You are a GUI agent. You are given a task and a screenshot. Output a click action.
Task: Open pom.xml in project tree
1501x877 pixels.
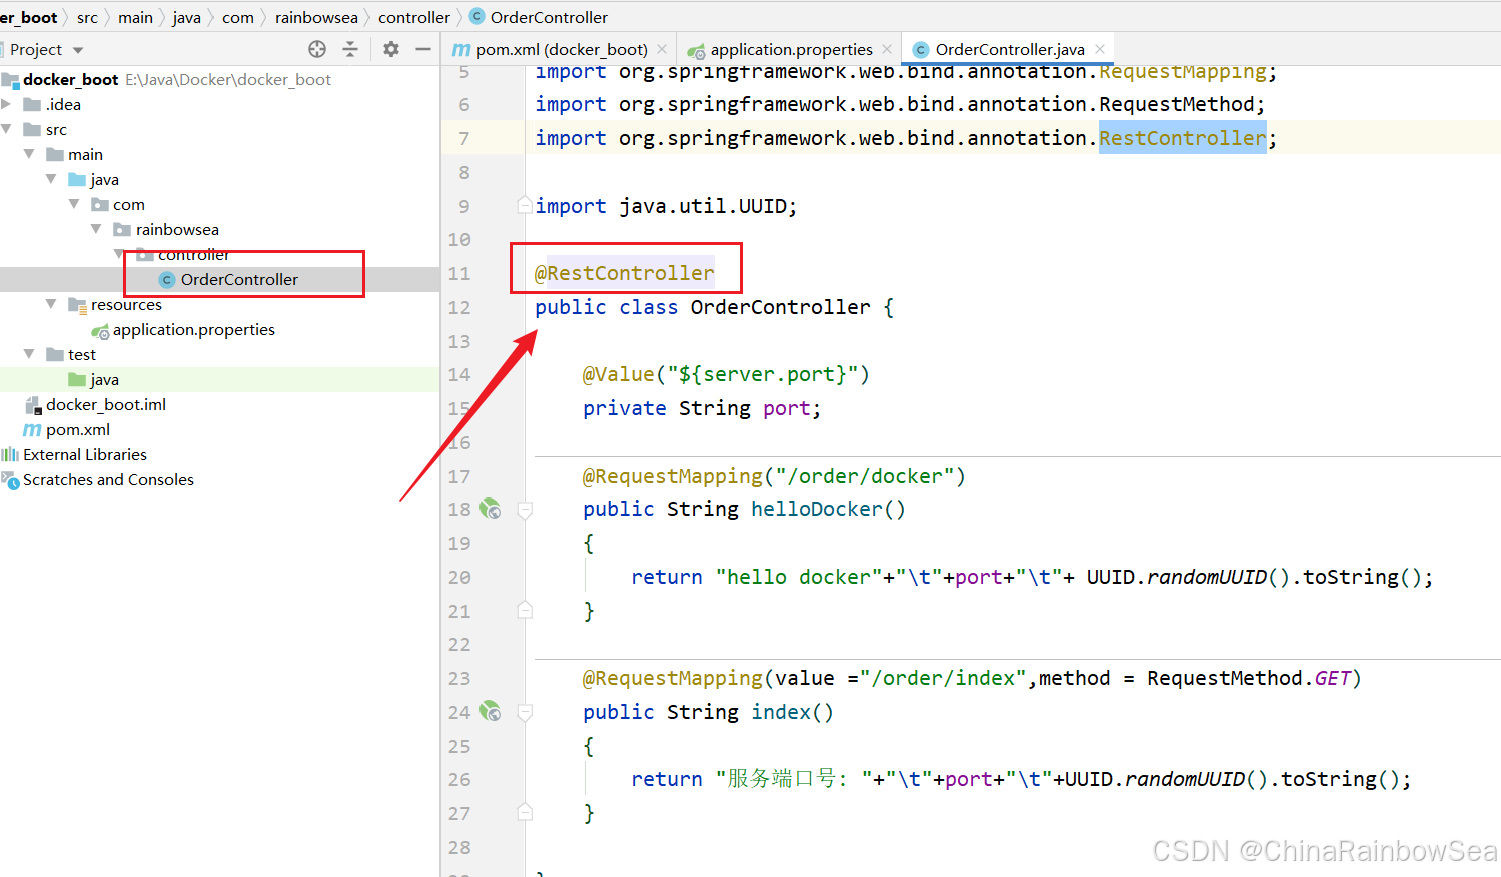(78, 429)
